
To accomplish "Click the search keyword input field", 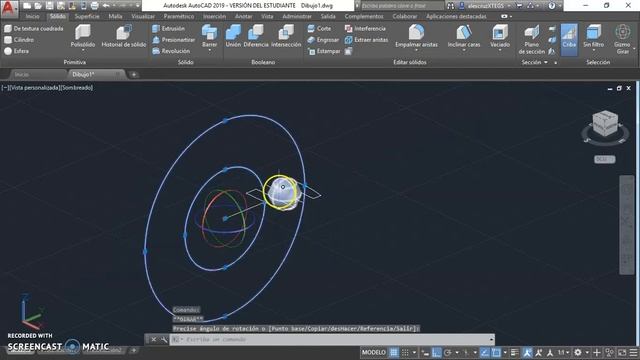I will [x=402, y=6].
